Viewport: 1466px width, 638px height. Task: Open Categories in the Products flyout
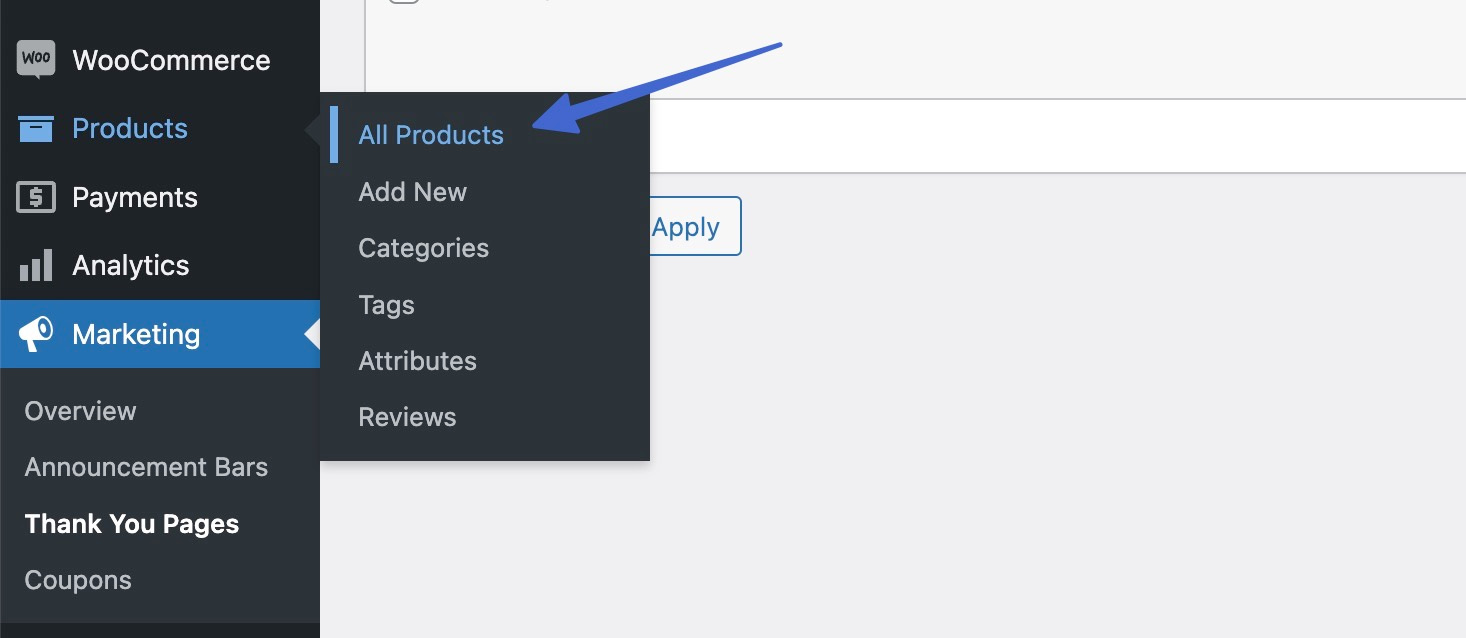(x=424, y=248)
